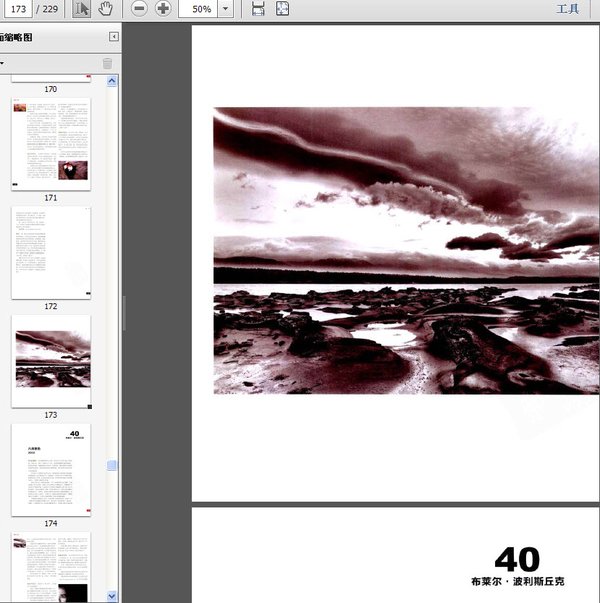Click the zoom out minus button
600x603 pixels.
pyautogui.click(x=139, y=9)
